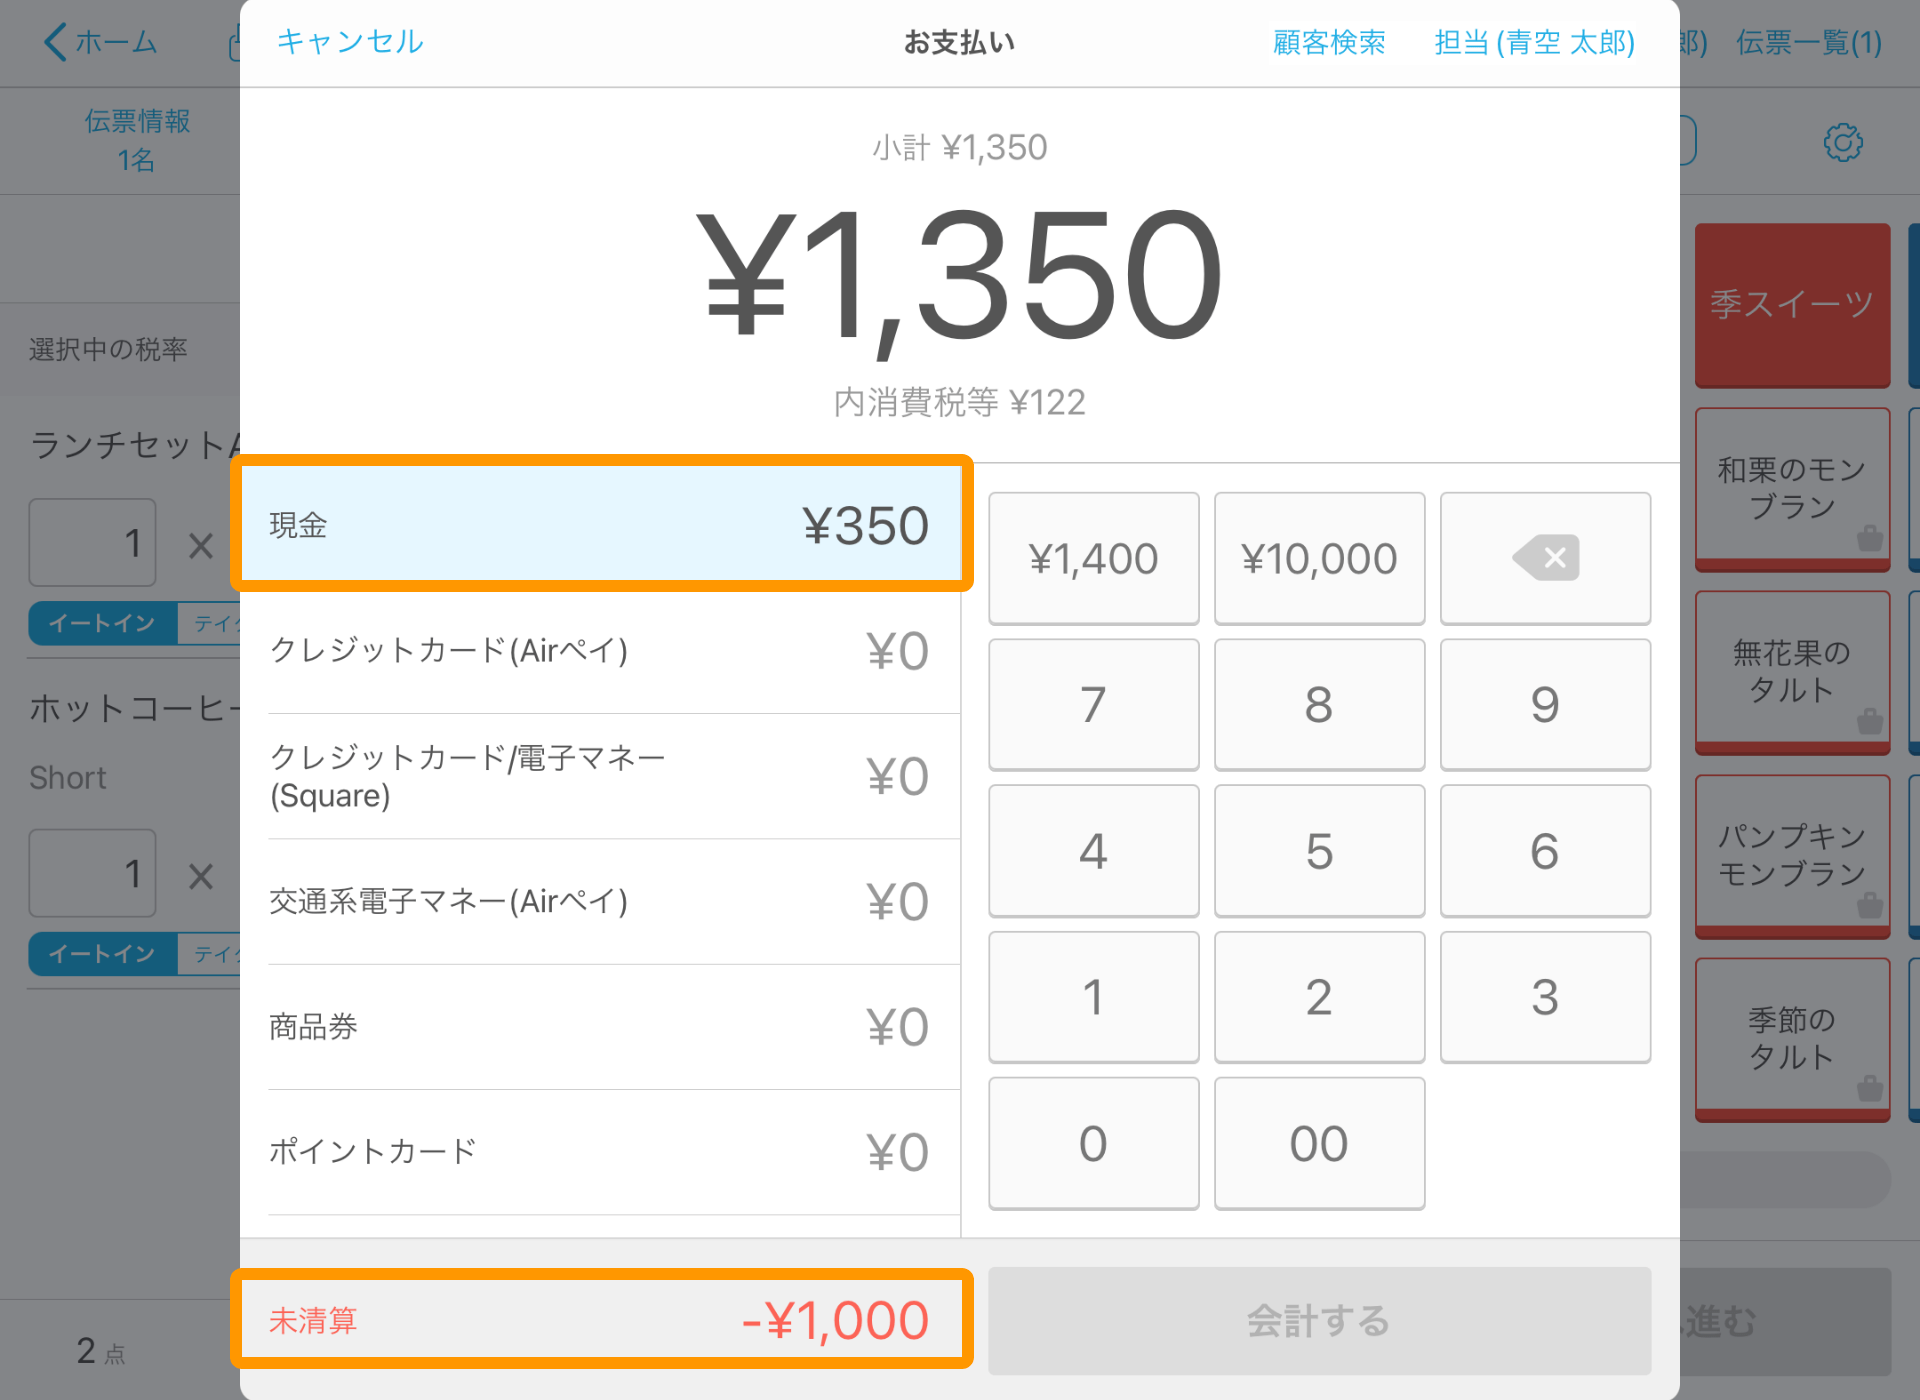The width and height of the screenshot is (1920, 1400).
Task: Select the 現金 payment method row
Action: (600, 524)
